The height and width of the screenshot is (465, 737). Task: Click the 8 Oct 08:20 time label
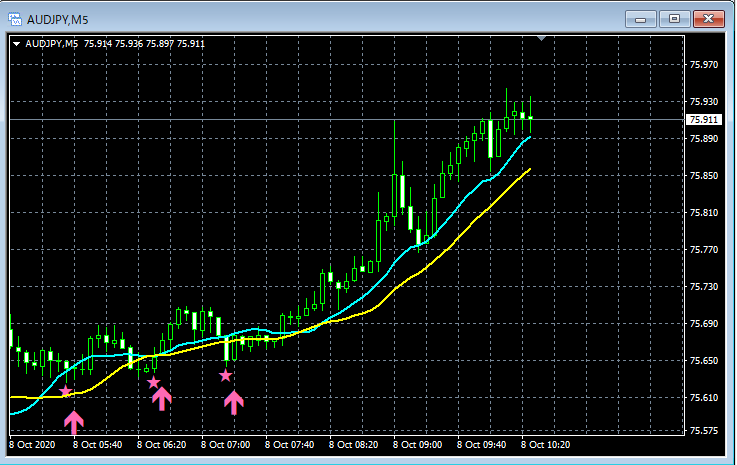353,444
